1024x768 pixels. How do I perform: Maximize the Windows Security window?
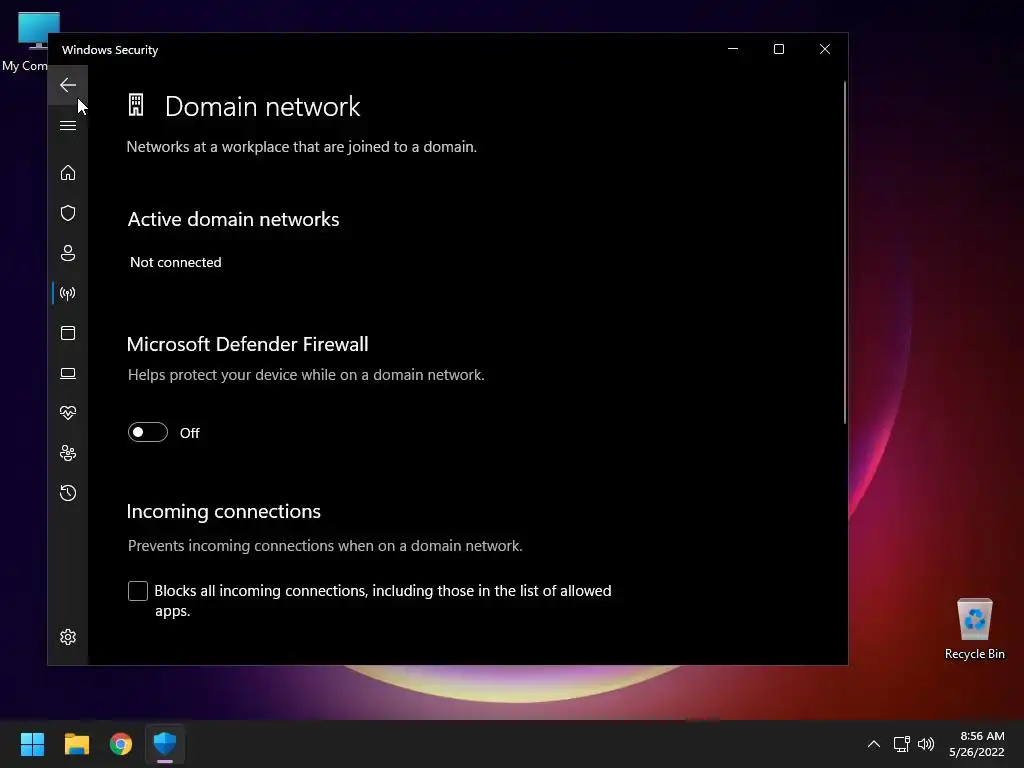tap(778, 49)
